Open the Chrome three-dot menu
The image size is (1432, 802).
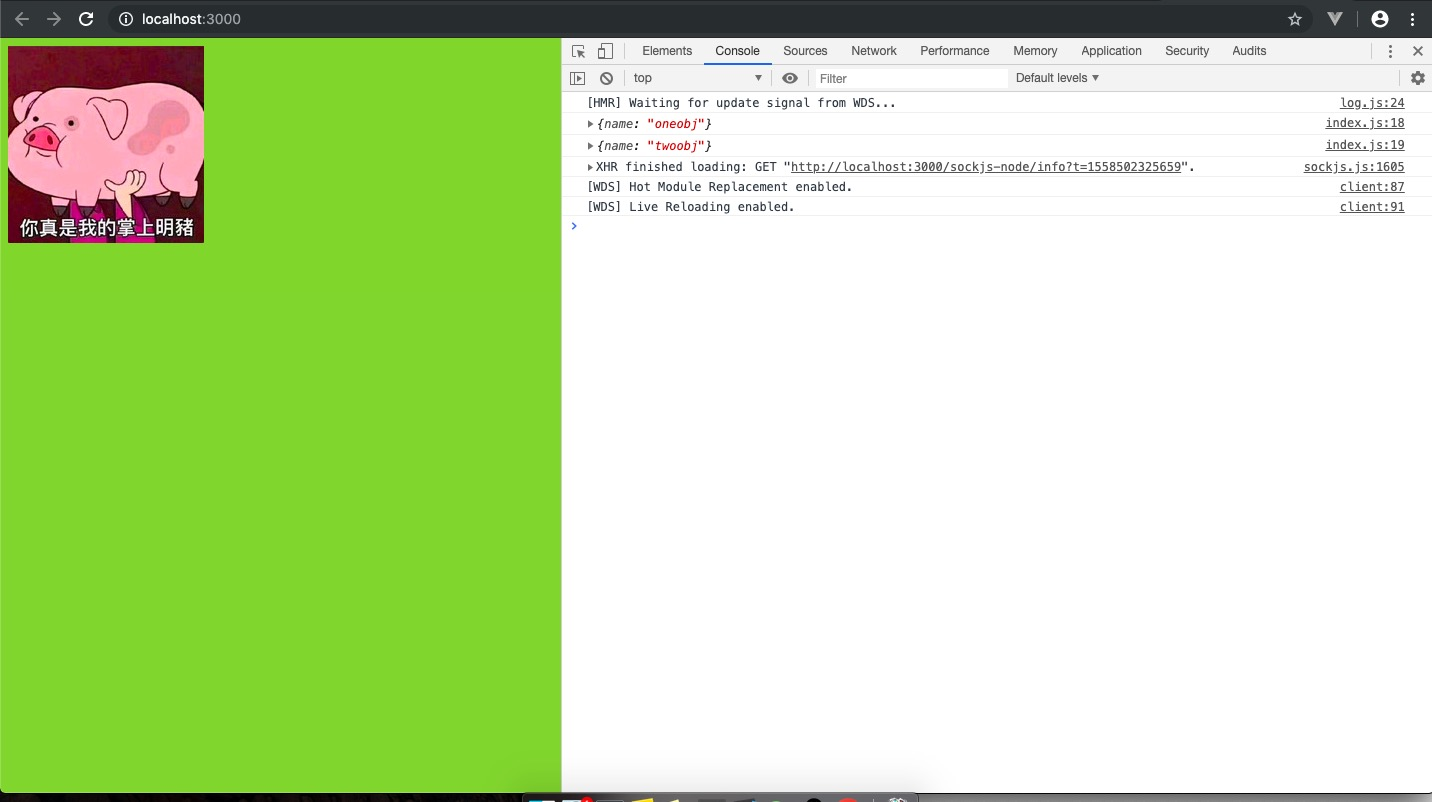[x=1414, y=19]
